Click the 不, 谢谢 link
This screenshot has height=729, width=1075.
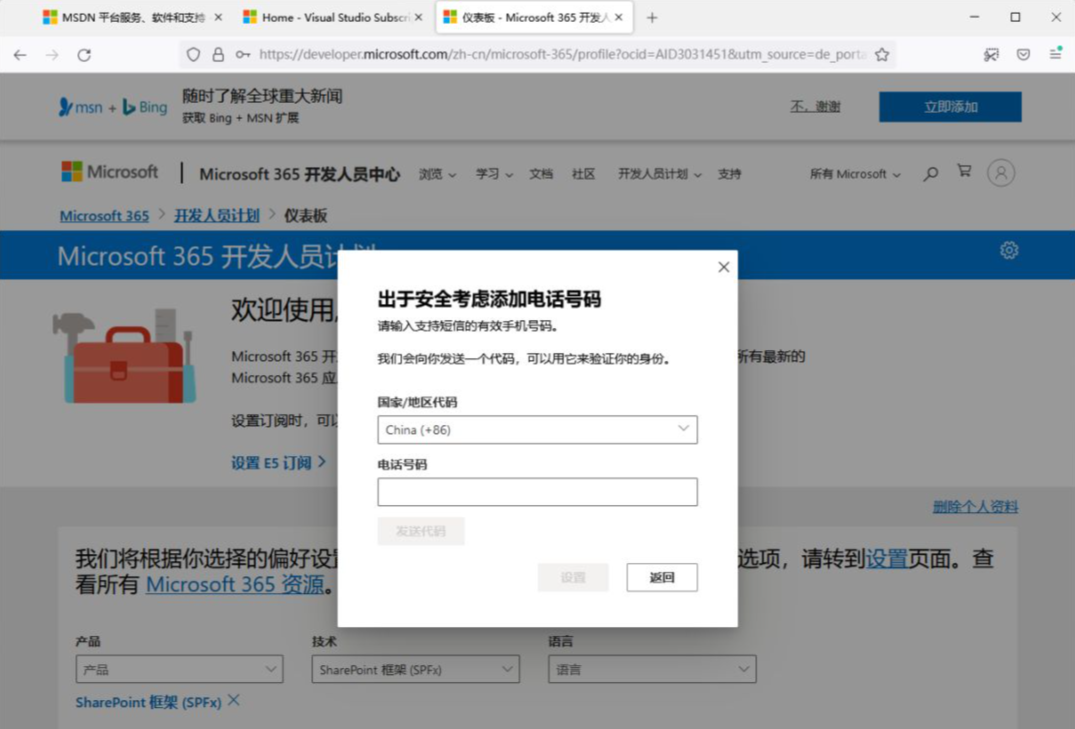pyautogui.click(x=815, y=106)
